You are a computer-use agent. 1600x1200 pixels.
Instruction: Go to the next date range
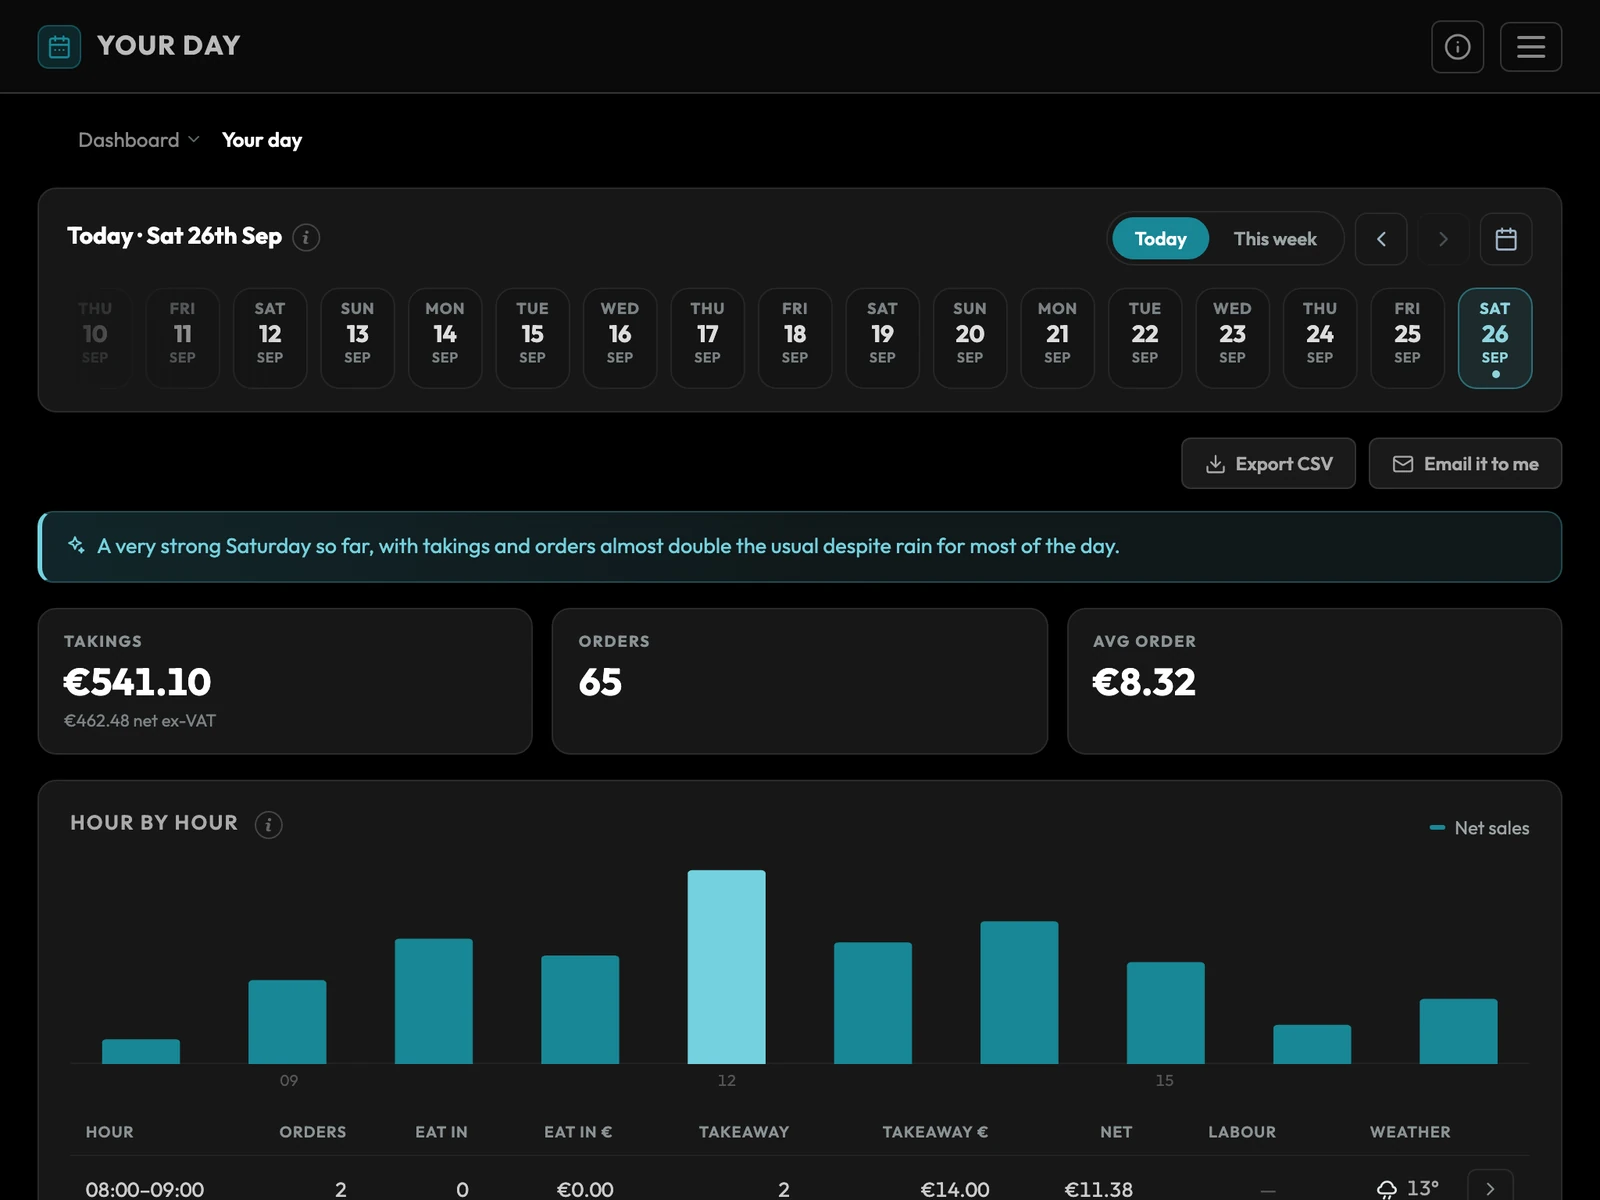[x=1443, y=239]
